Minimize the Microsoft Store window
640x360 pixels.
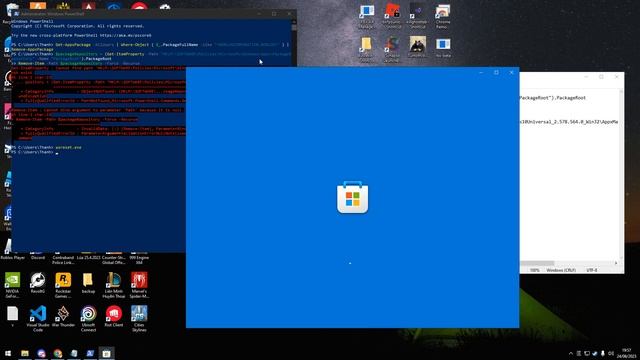[x=481, y=73]
